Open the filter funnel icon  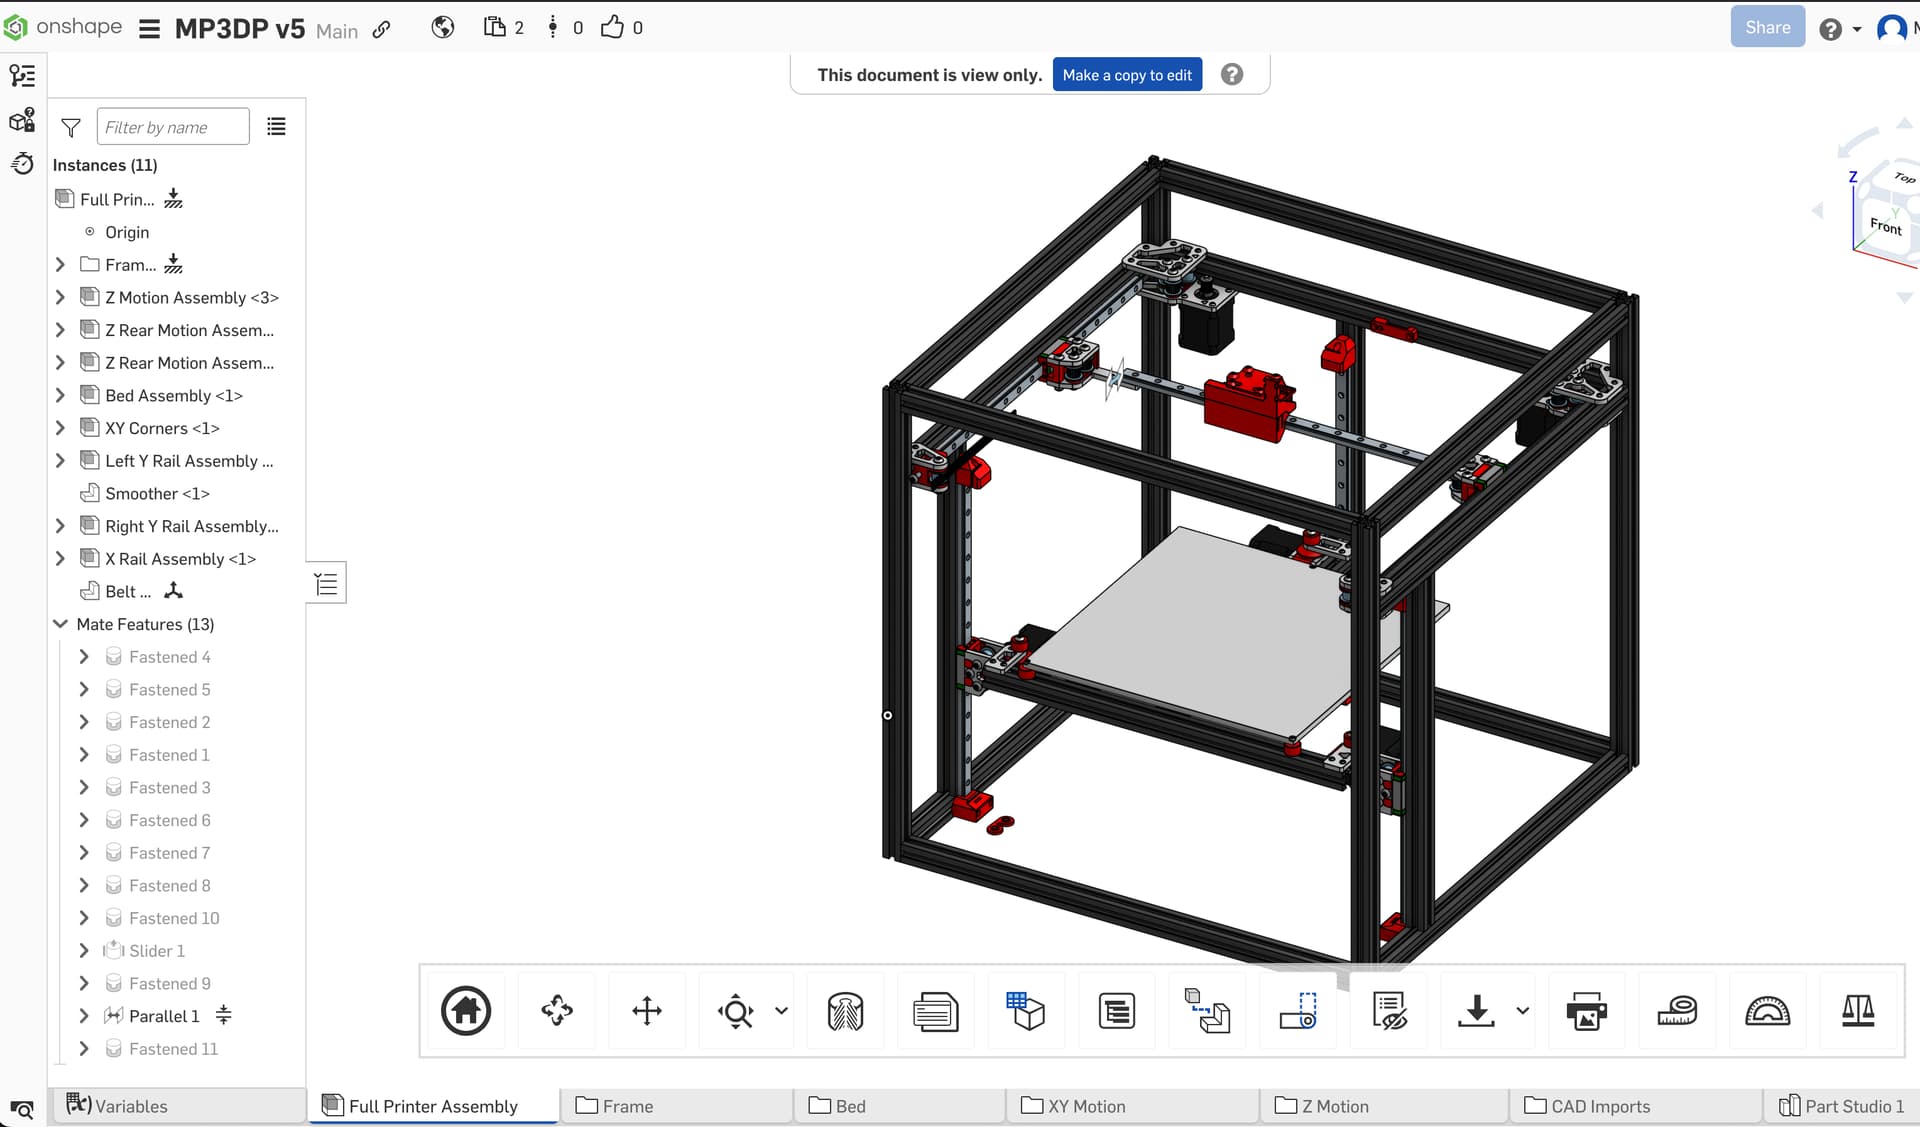(71, 127)
